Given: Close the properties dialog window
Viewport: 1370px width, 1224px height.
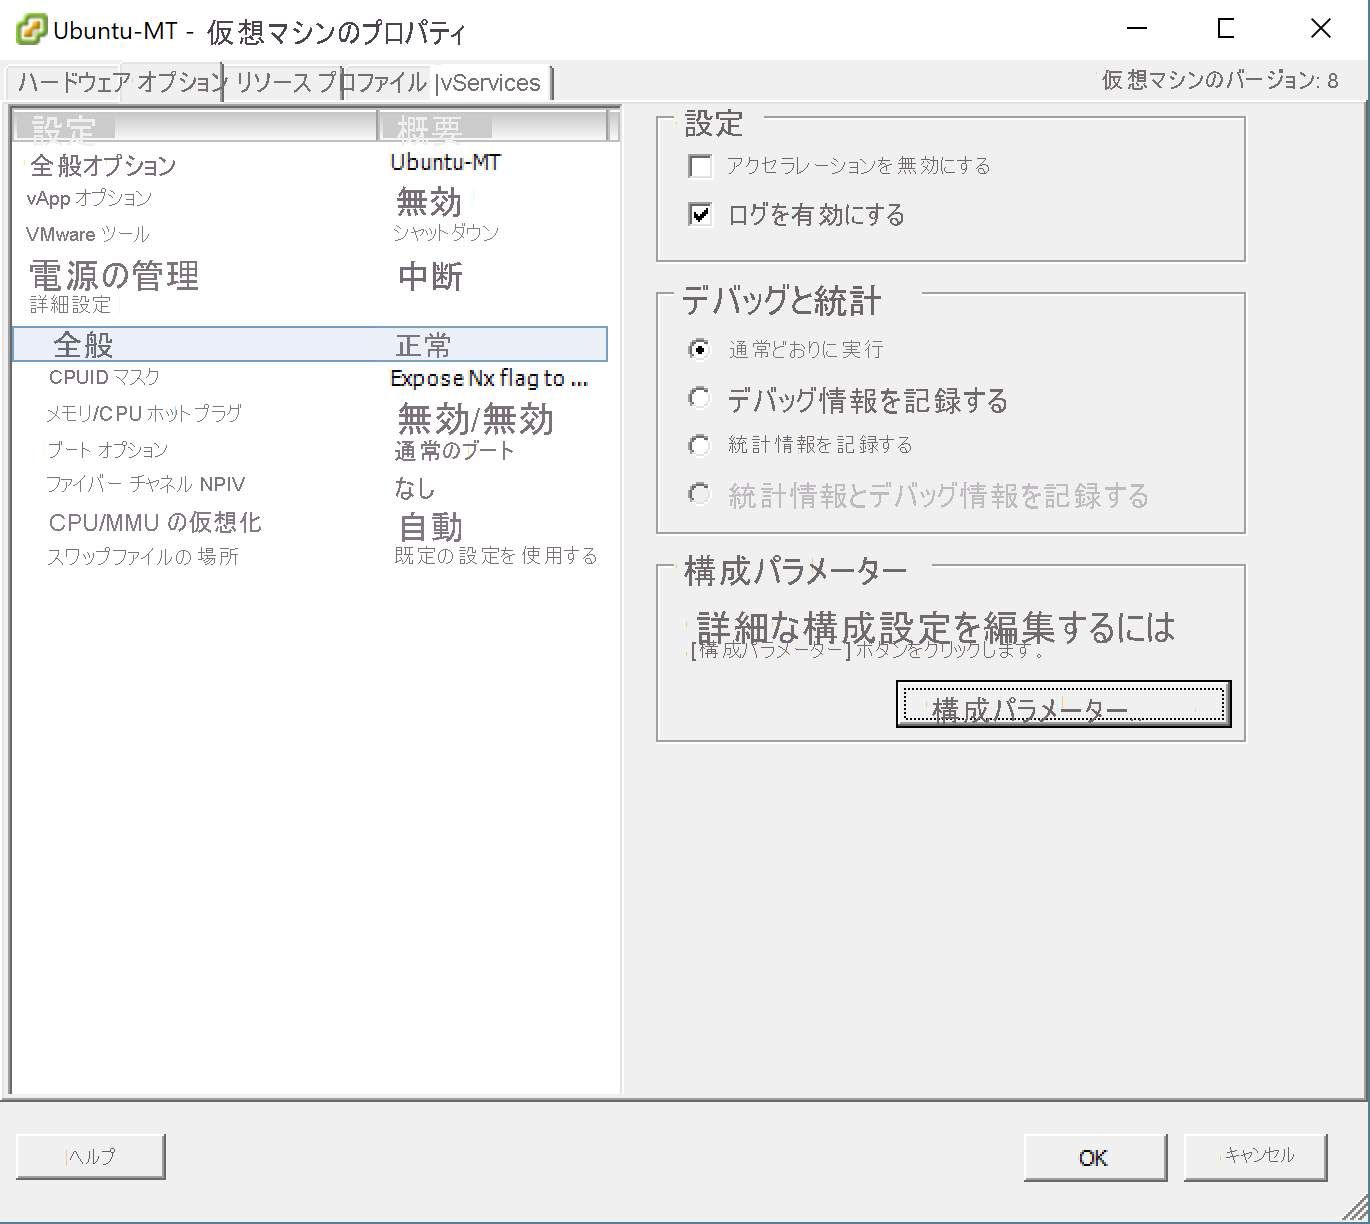Looking at the screenshot, I should click(x=1321, y=29).
